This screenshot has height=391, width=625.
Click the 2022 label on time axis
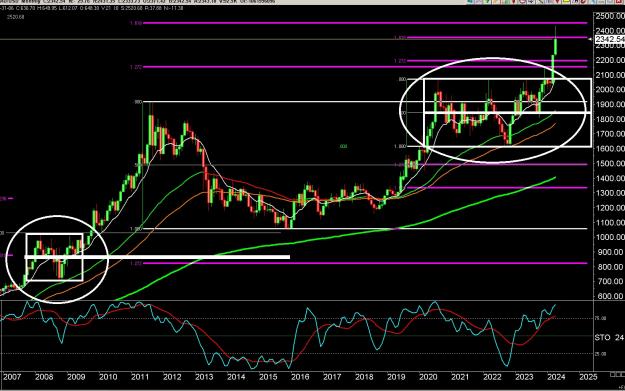click(492, 377)
